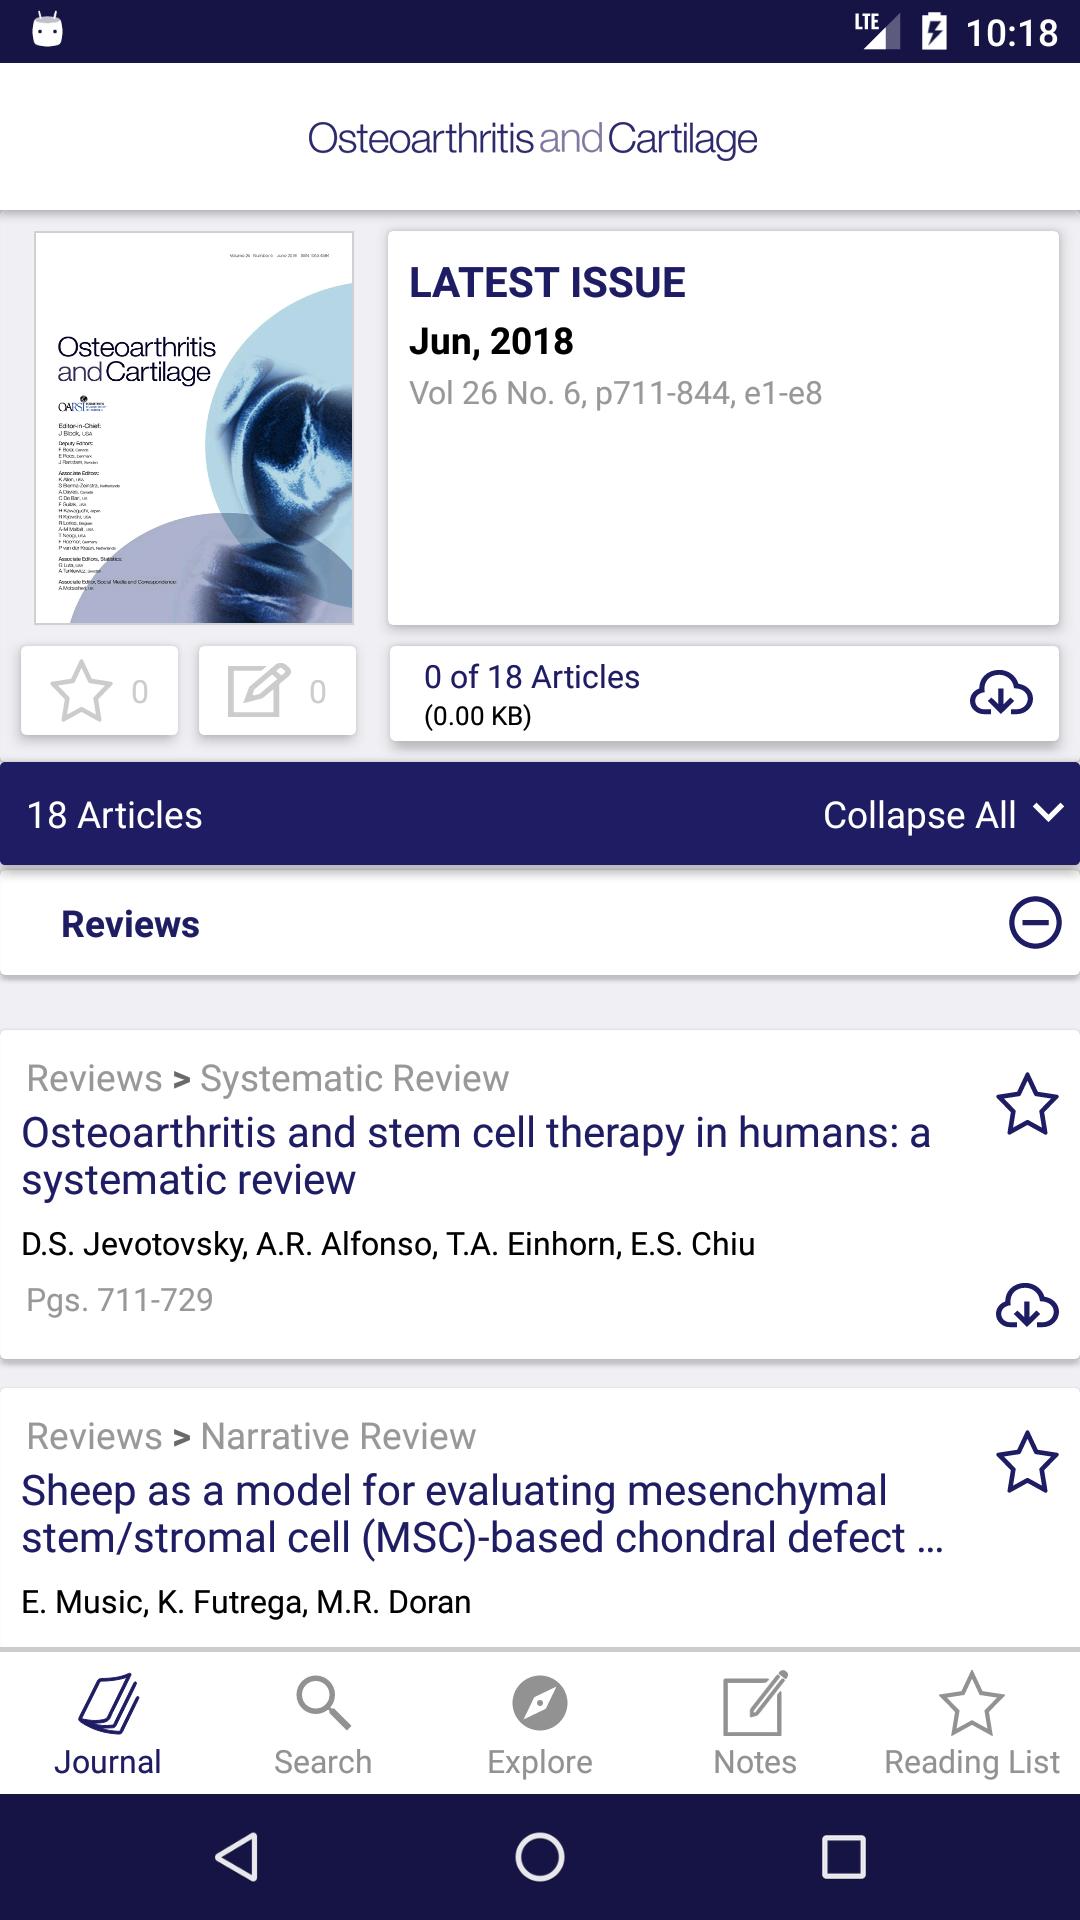Star the Sheep model narrative review

click(x=1026, y=1462)
